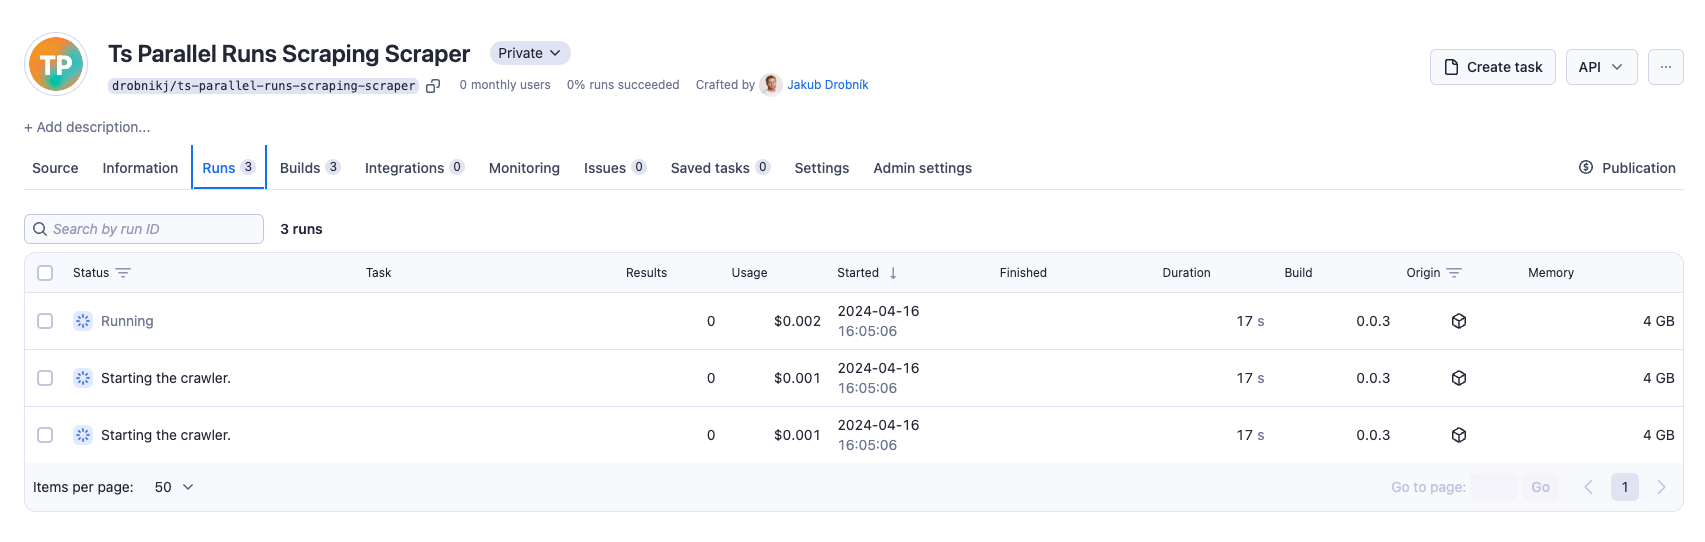Image resolution: width=1705 pixels, height=542 pixels.
Task: Select the checkbox for the Running run
Action: [45, 321]
